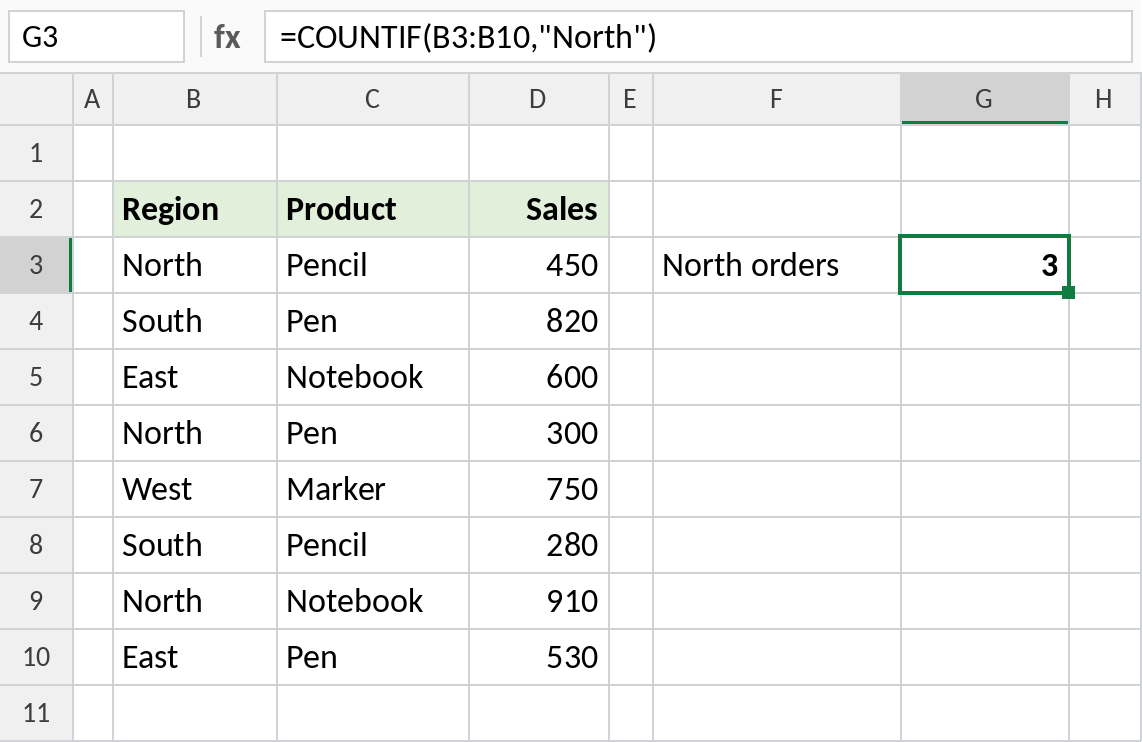Select the Notebook cell in row 5

click(372, 377)
